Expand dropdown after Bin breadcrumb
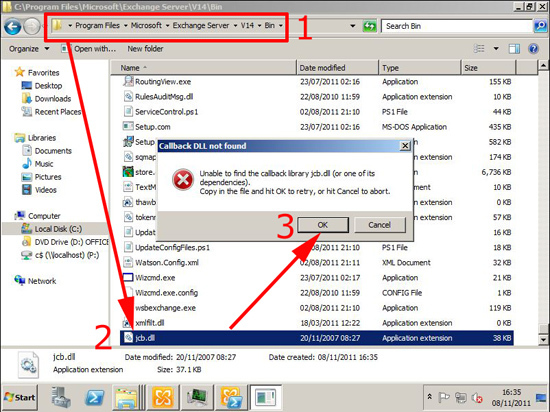The height and width of the screenshot is (412, 550). pos(281,26)
